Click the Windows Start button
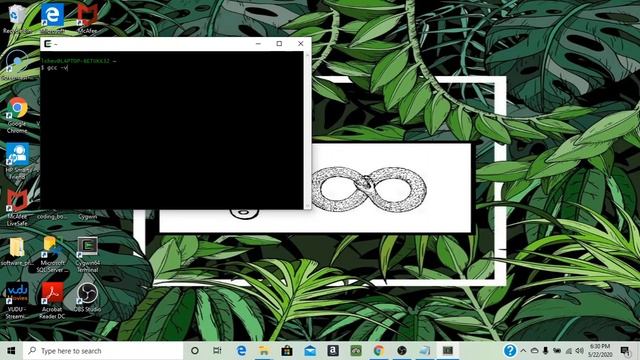640x360 pixels. 11,351
